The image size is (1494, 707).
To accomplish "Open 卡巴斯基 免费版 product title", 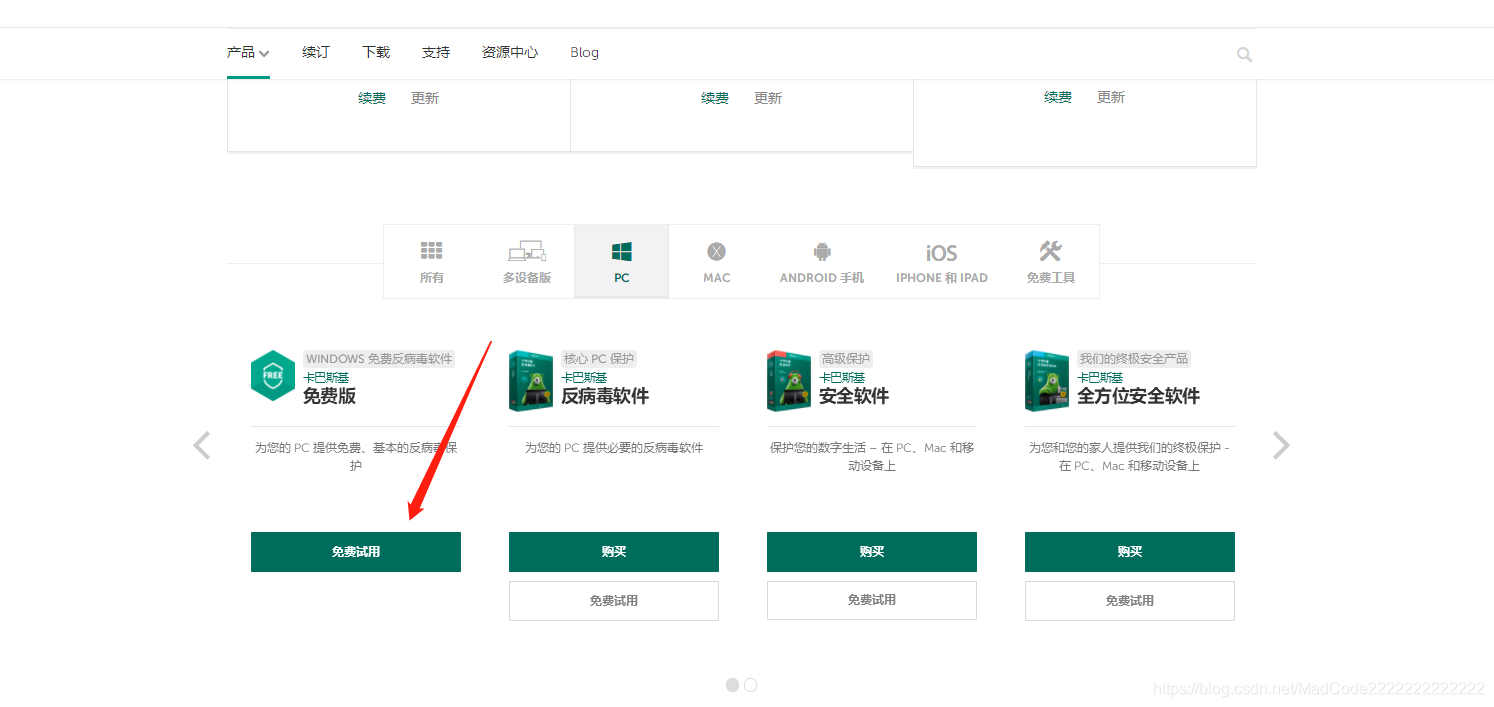I will pyautogui.click(x=329, y=388).
